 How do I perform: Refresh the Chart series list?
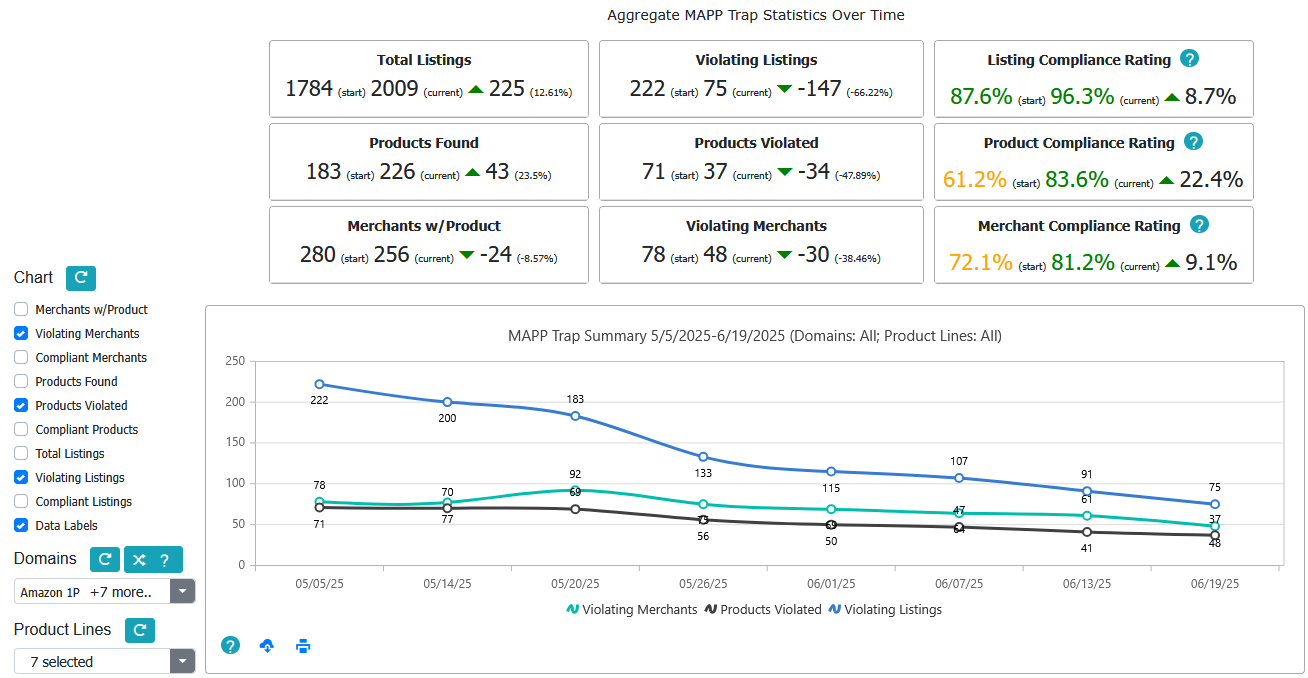pyautogui.click(x=81, y=278)
